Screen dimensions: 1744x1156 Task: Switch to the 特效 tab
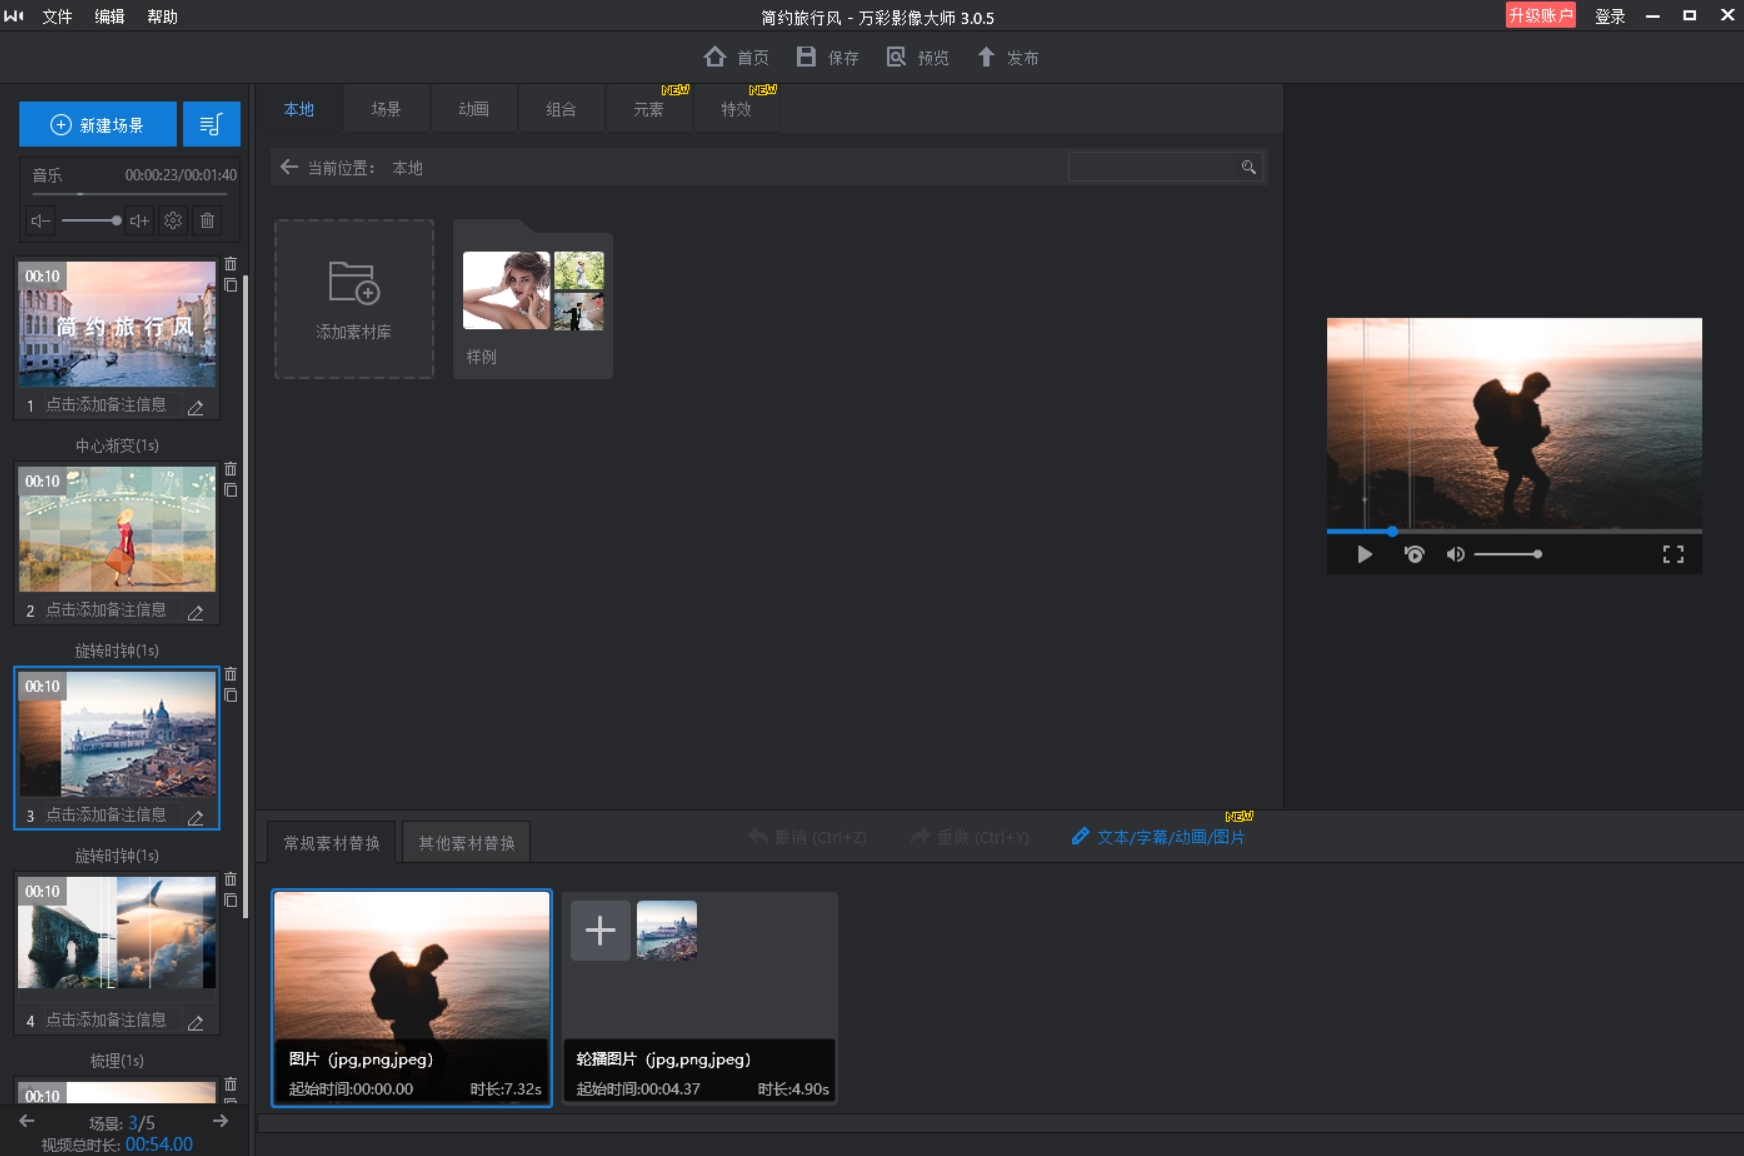[x=736, y=109]
